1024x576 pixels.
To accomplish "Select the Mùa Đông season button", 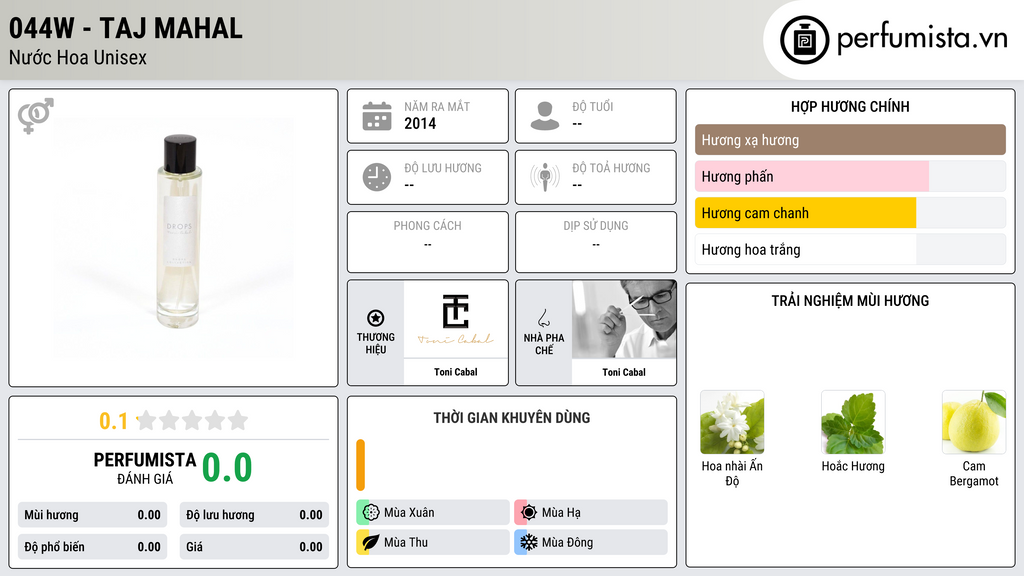I will pos(591,542).
